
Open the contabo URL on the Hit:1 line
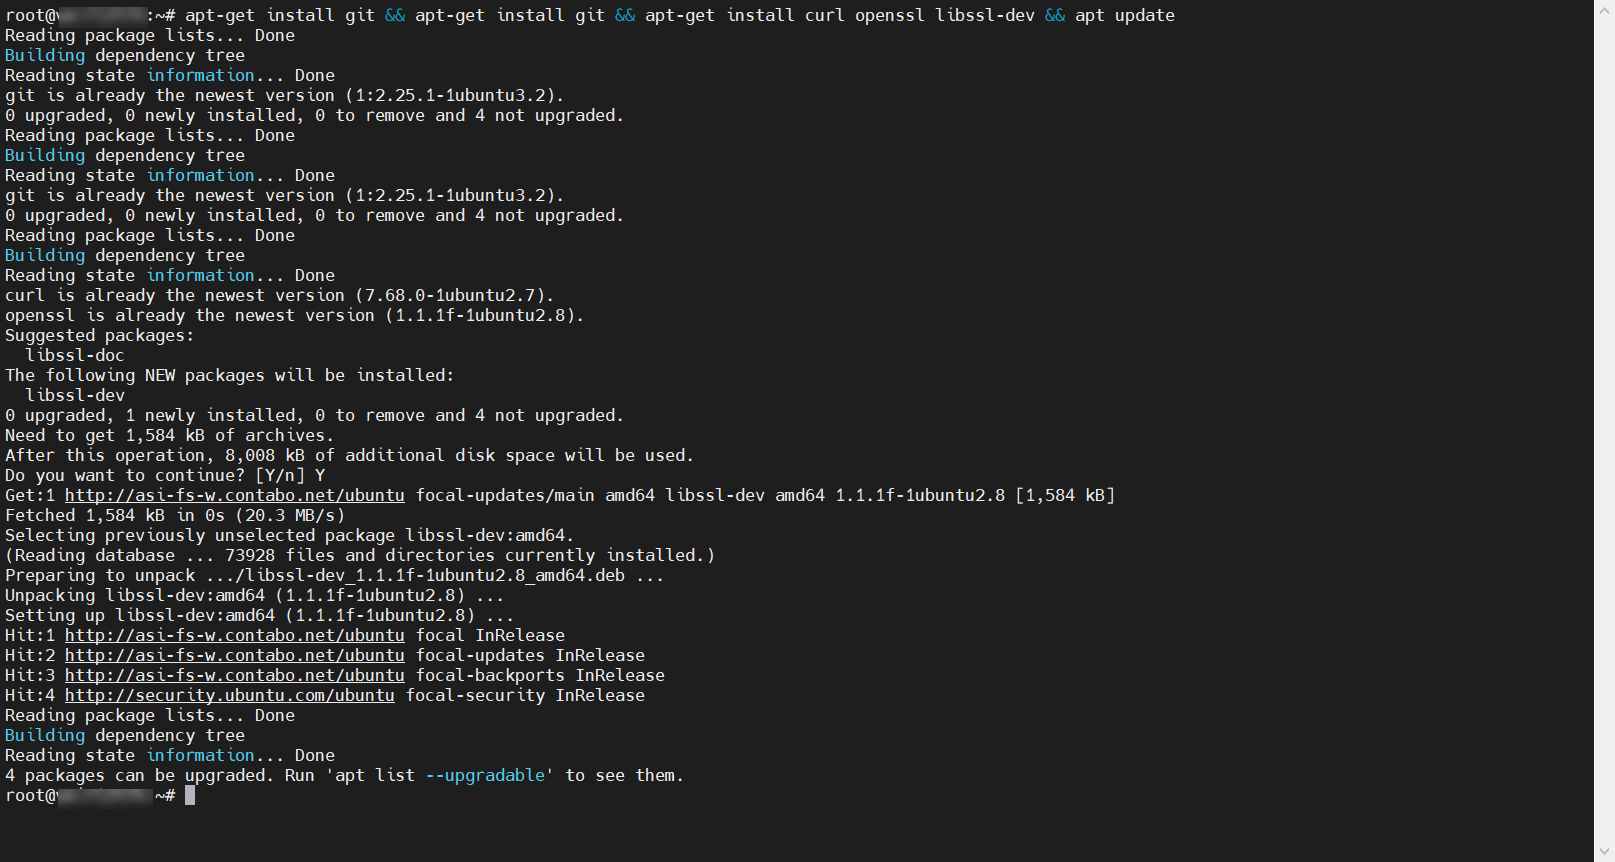(234, 636)
